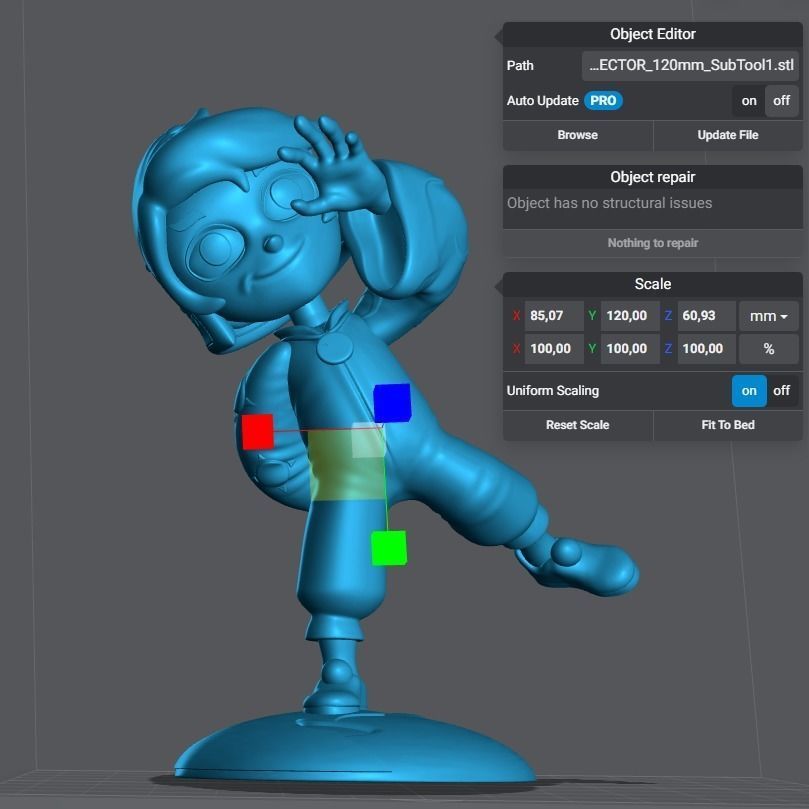Click Nothing to repair button
Image resolution: width=809 pixels, height=809 pixels.
653,243
